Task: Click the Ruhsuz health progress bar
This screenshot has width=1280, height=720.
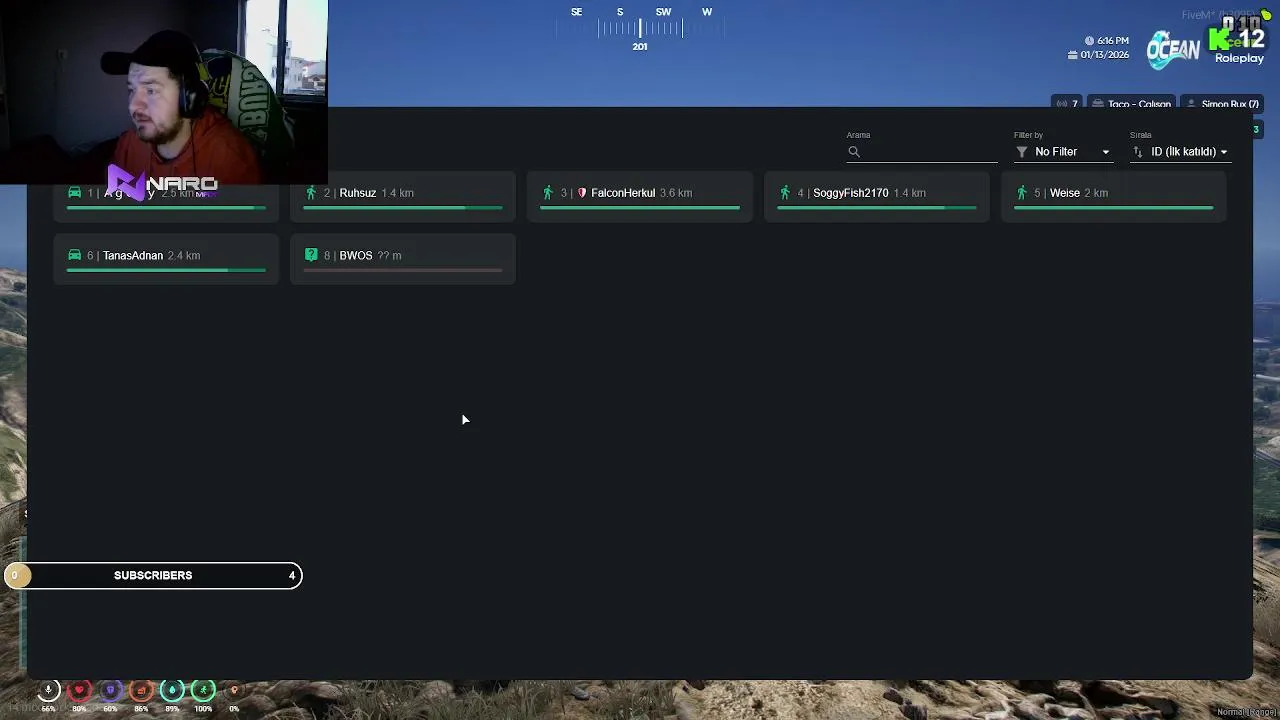Action: click(403, 208)
